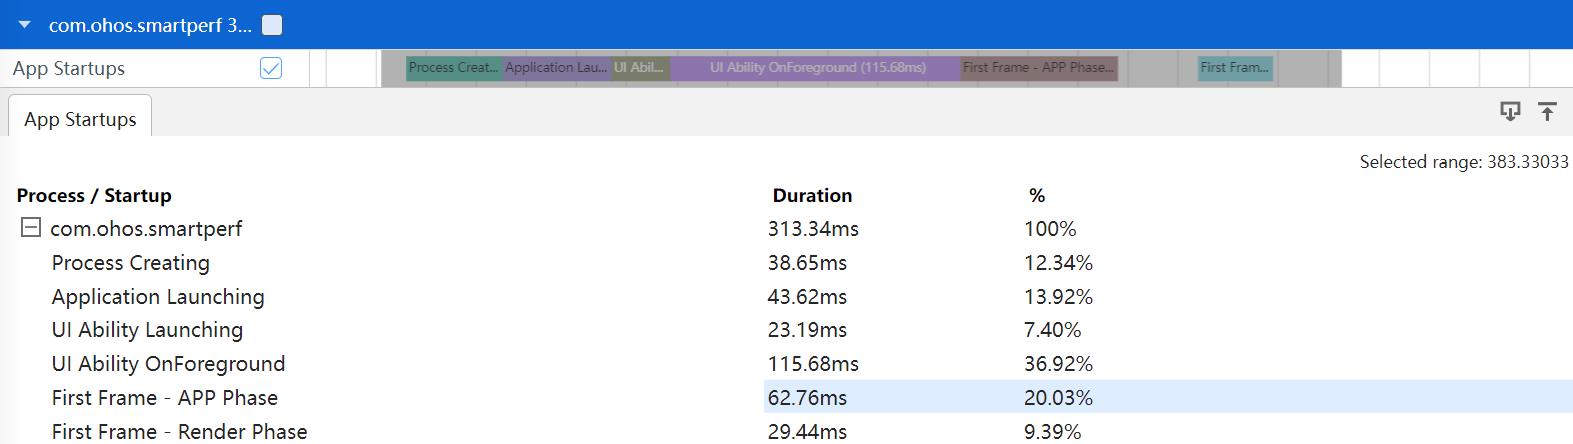Click the First Frame - APP Phase timeline segment

(x=1038, y=68)
